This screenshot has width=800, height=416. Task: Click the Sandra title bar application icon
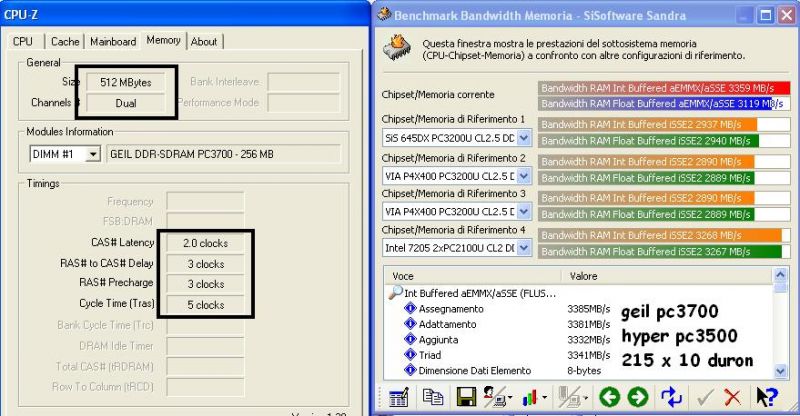point(384,14)
